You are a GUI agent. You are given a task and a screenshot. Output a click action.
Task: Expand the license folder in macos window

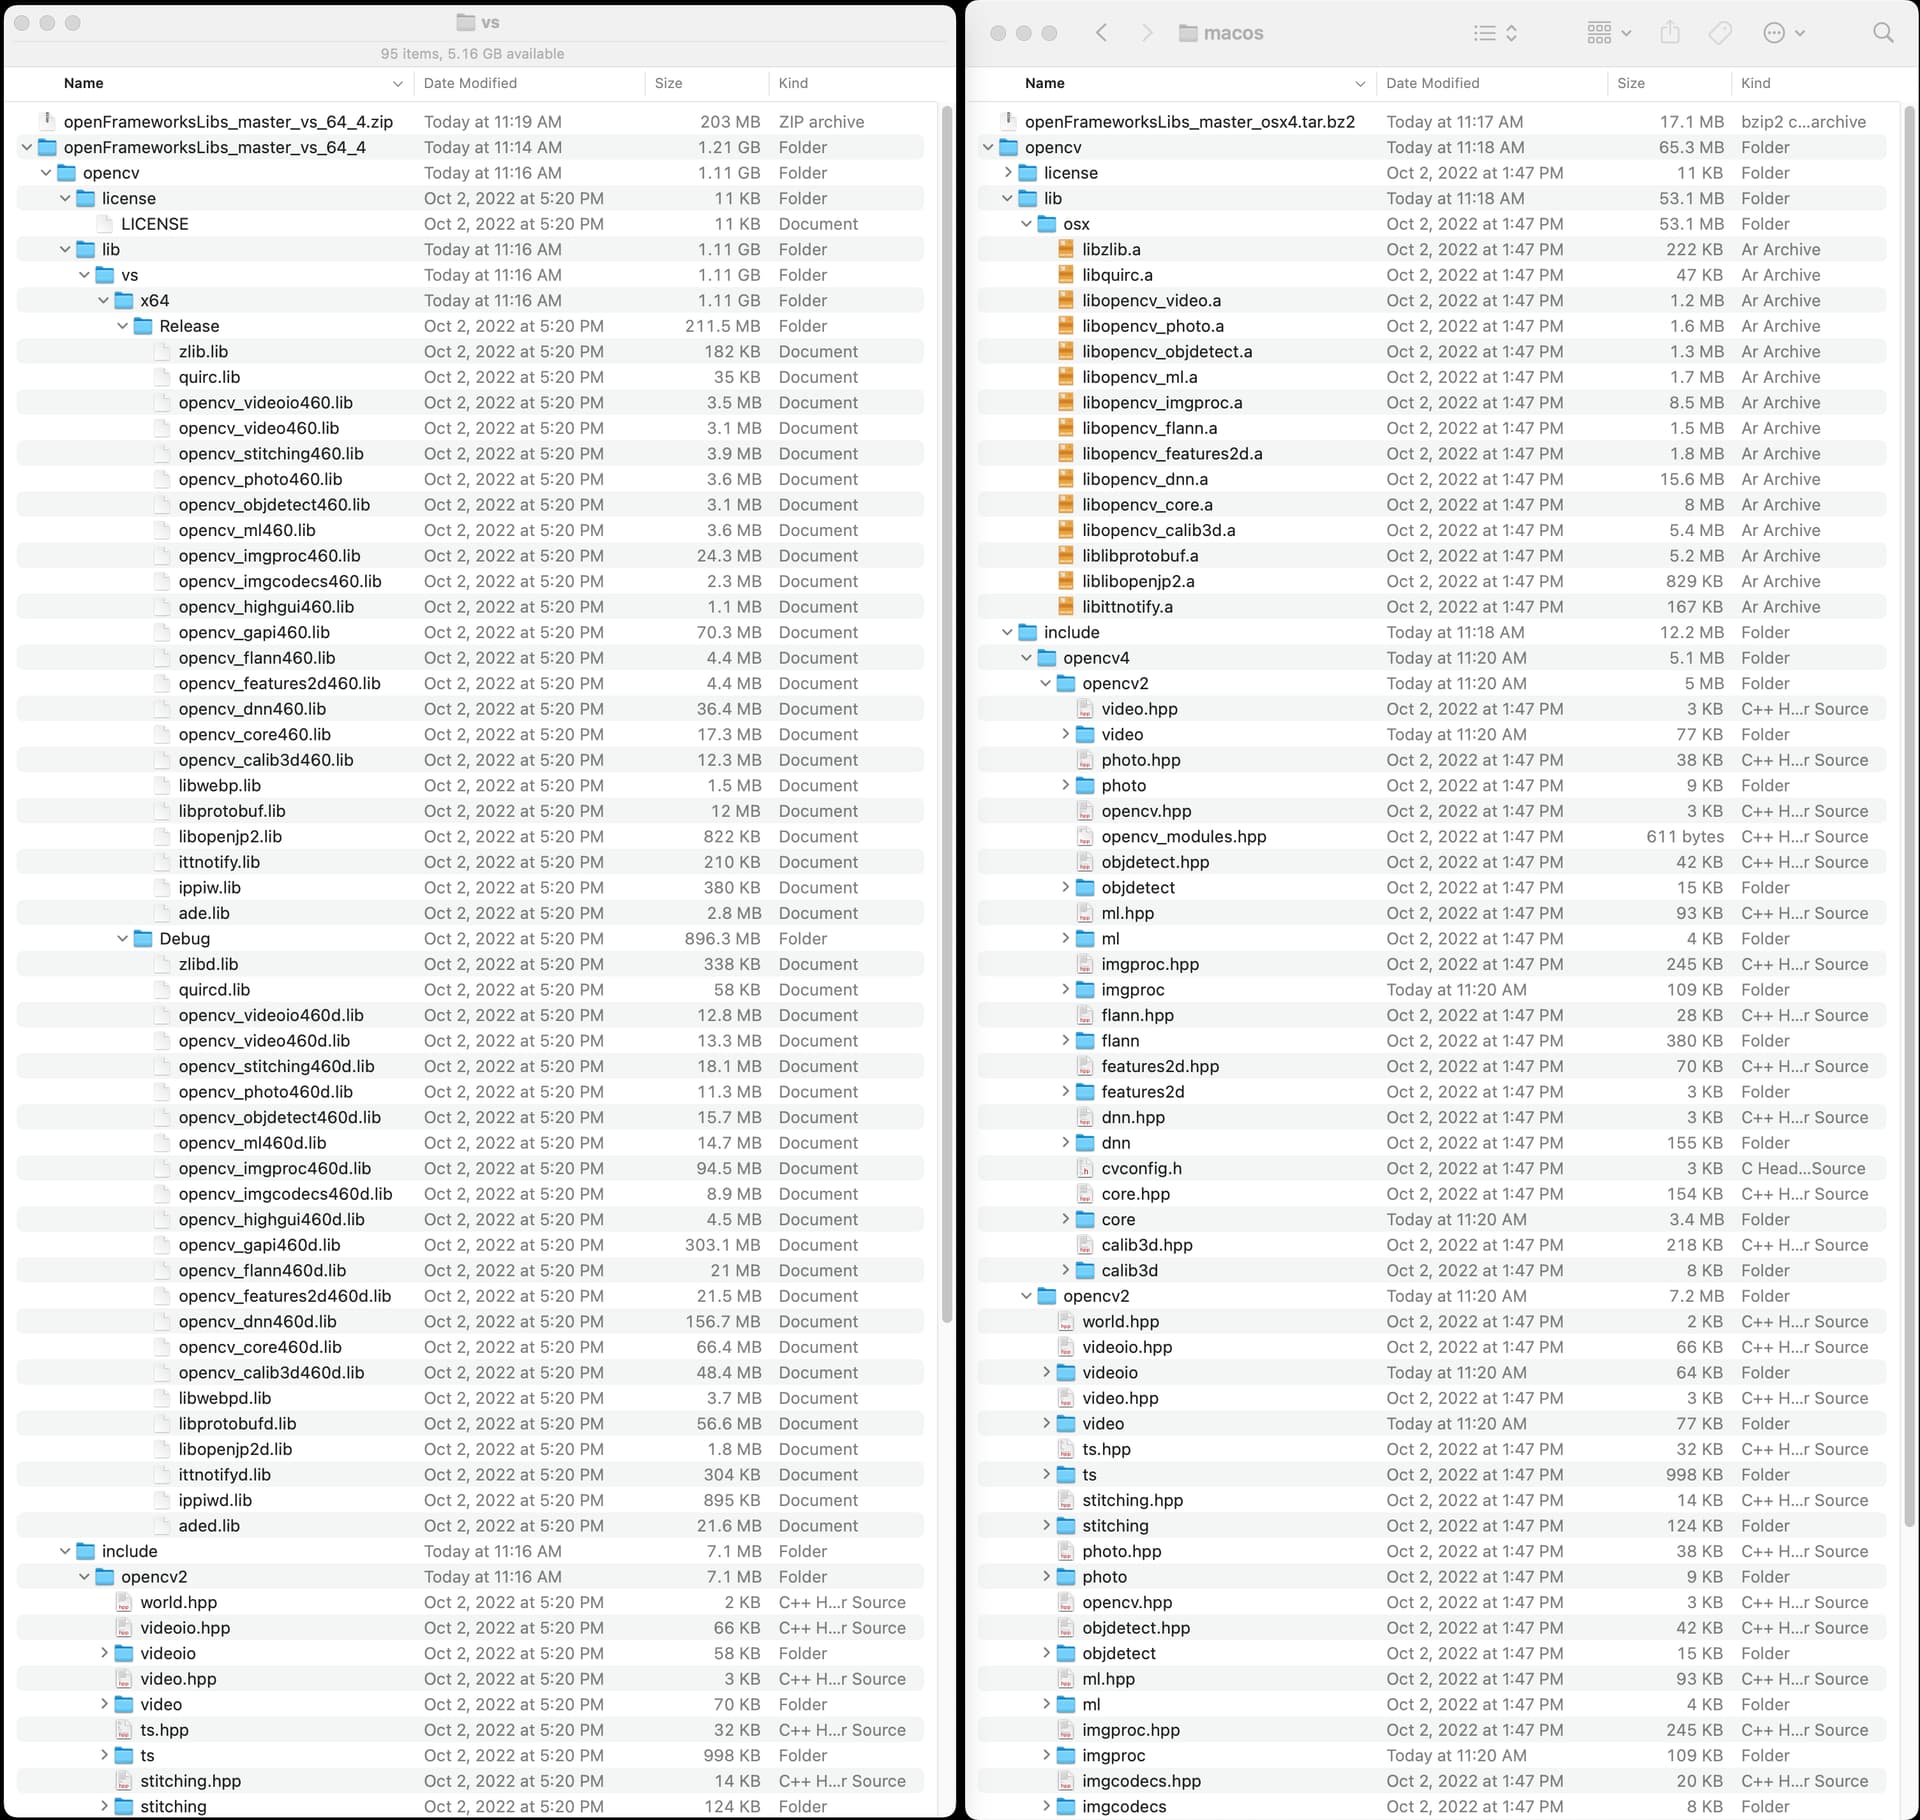click(1008, 173)
